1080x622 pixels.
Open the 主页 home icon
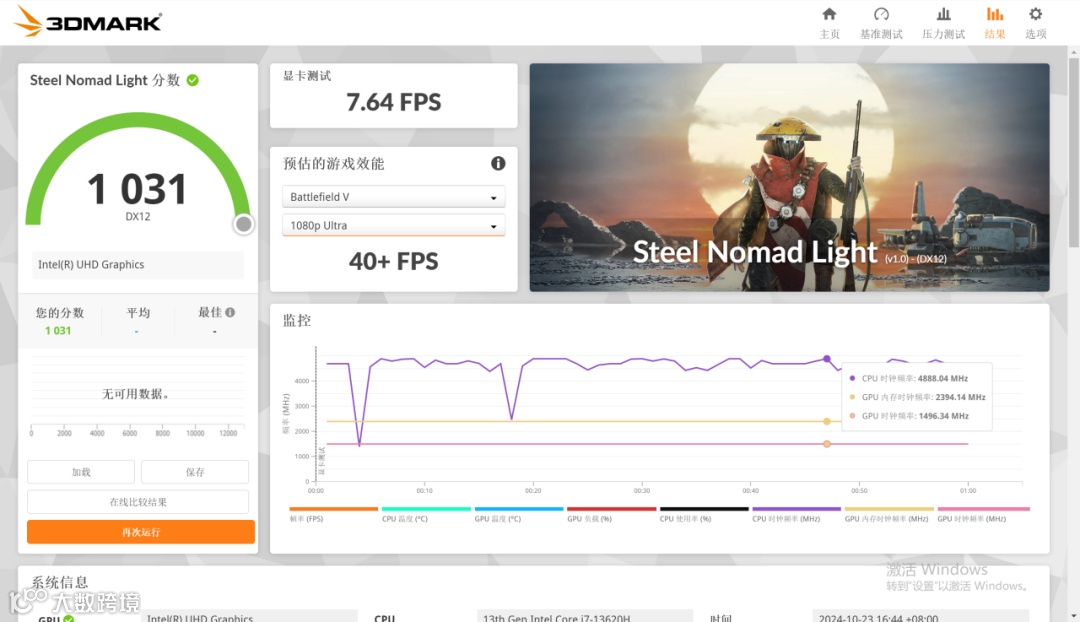tap(829, 14)
